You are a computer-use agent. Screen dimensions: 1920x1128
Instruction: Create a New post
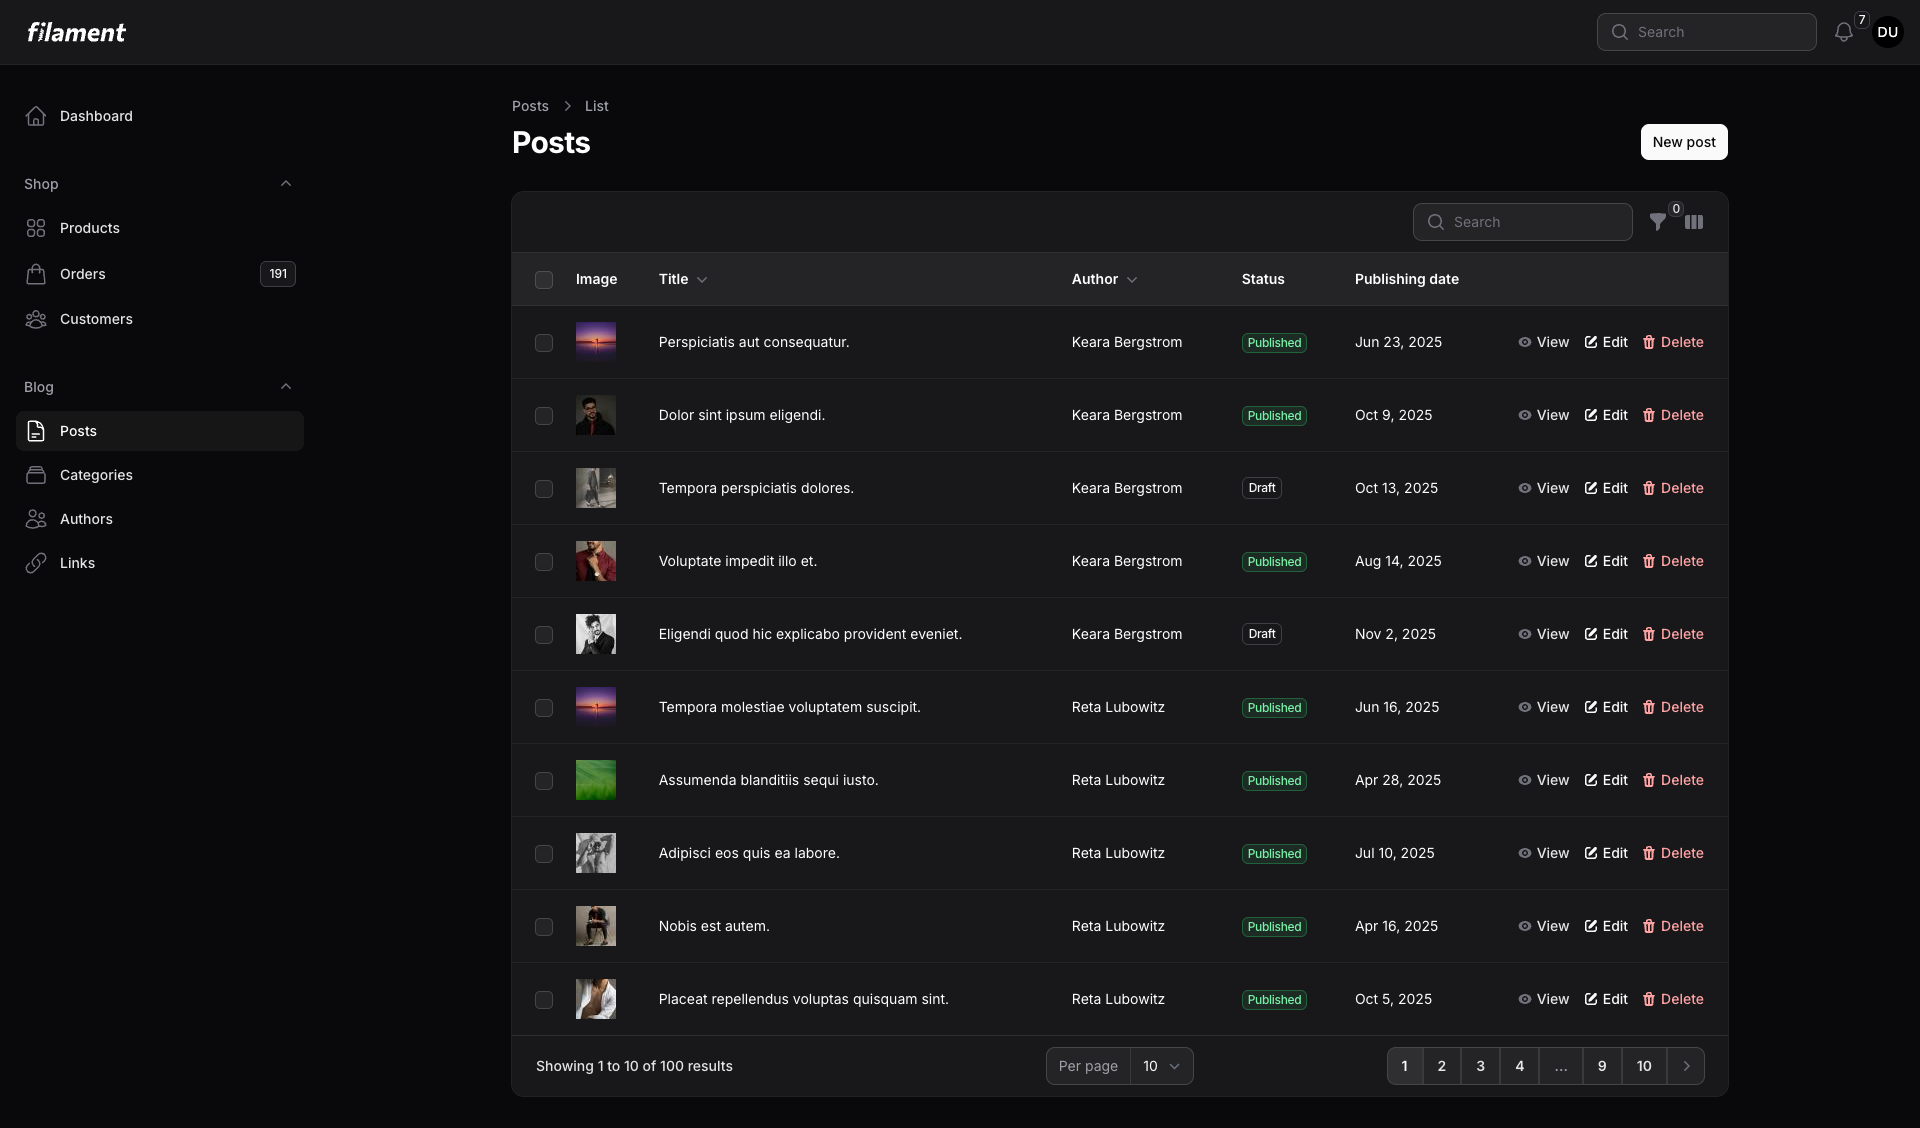coord(1683,142)
